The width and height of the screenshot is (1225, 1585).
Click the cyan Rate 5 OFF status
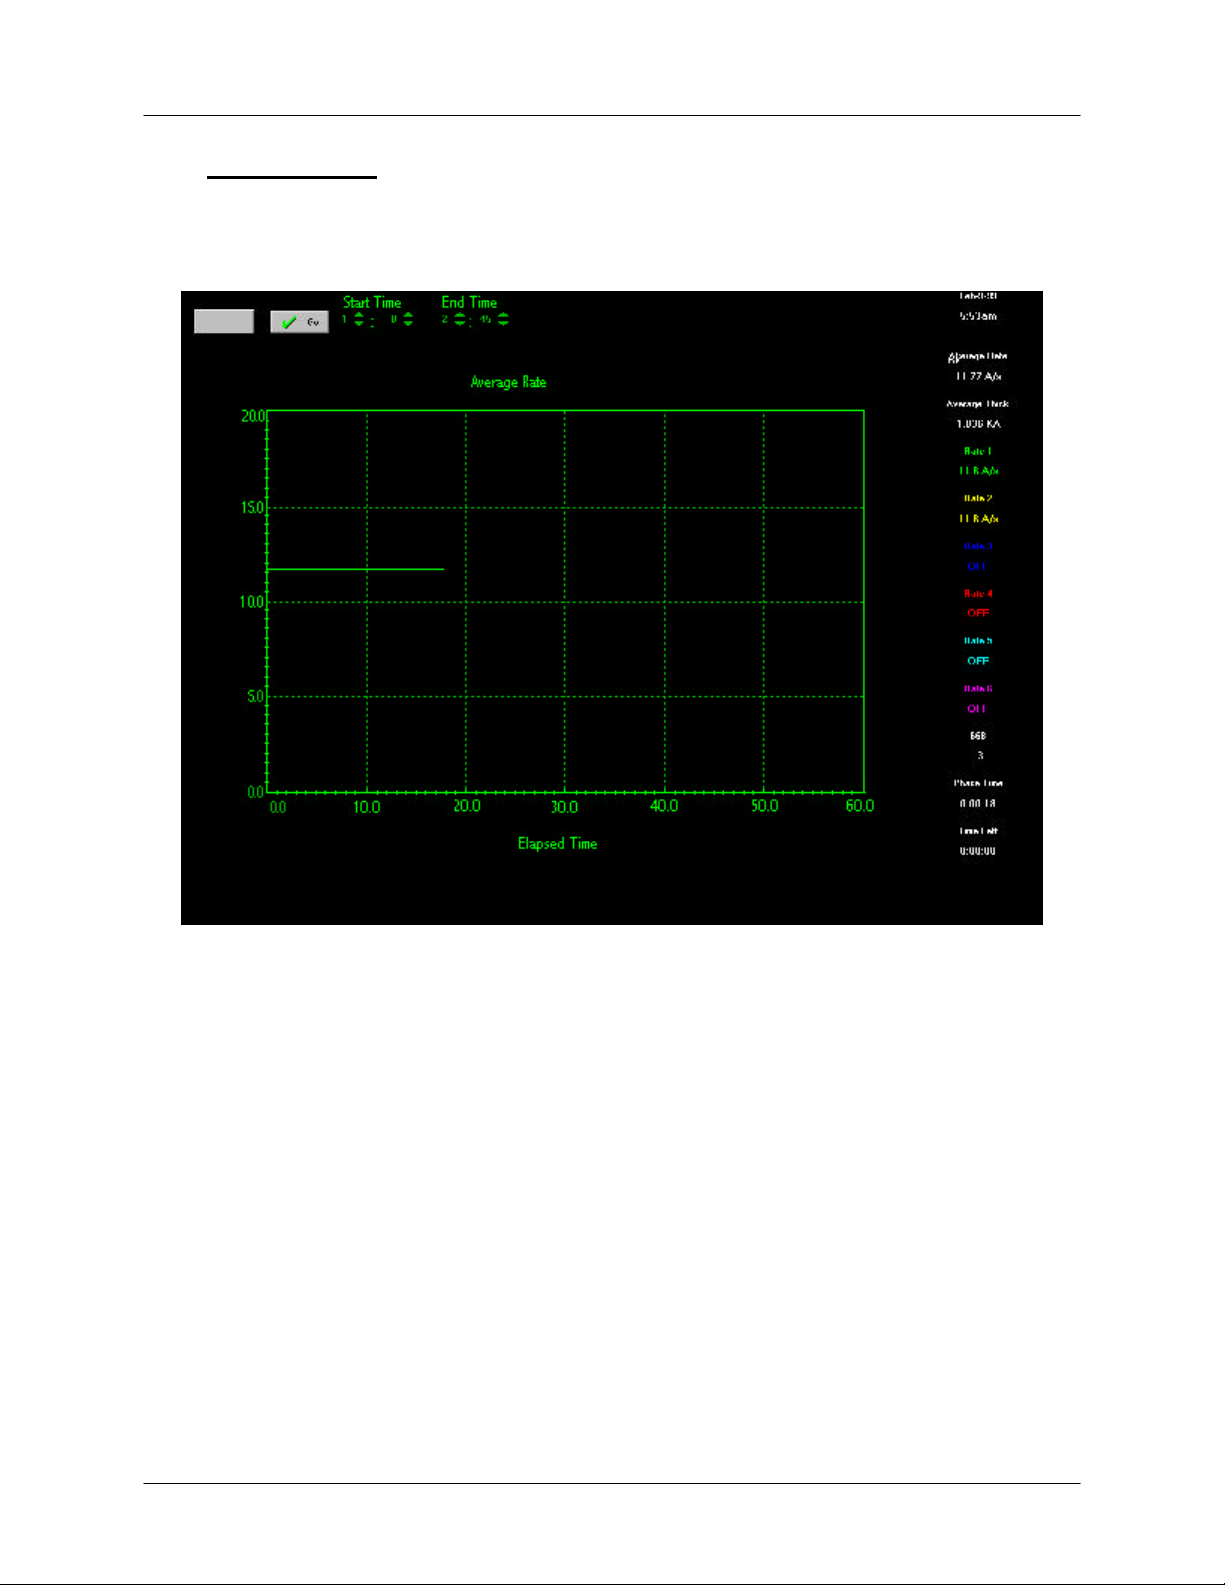(x=978, y=661)
